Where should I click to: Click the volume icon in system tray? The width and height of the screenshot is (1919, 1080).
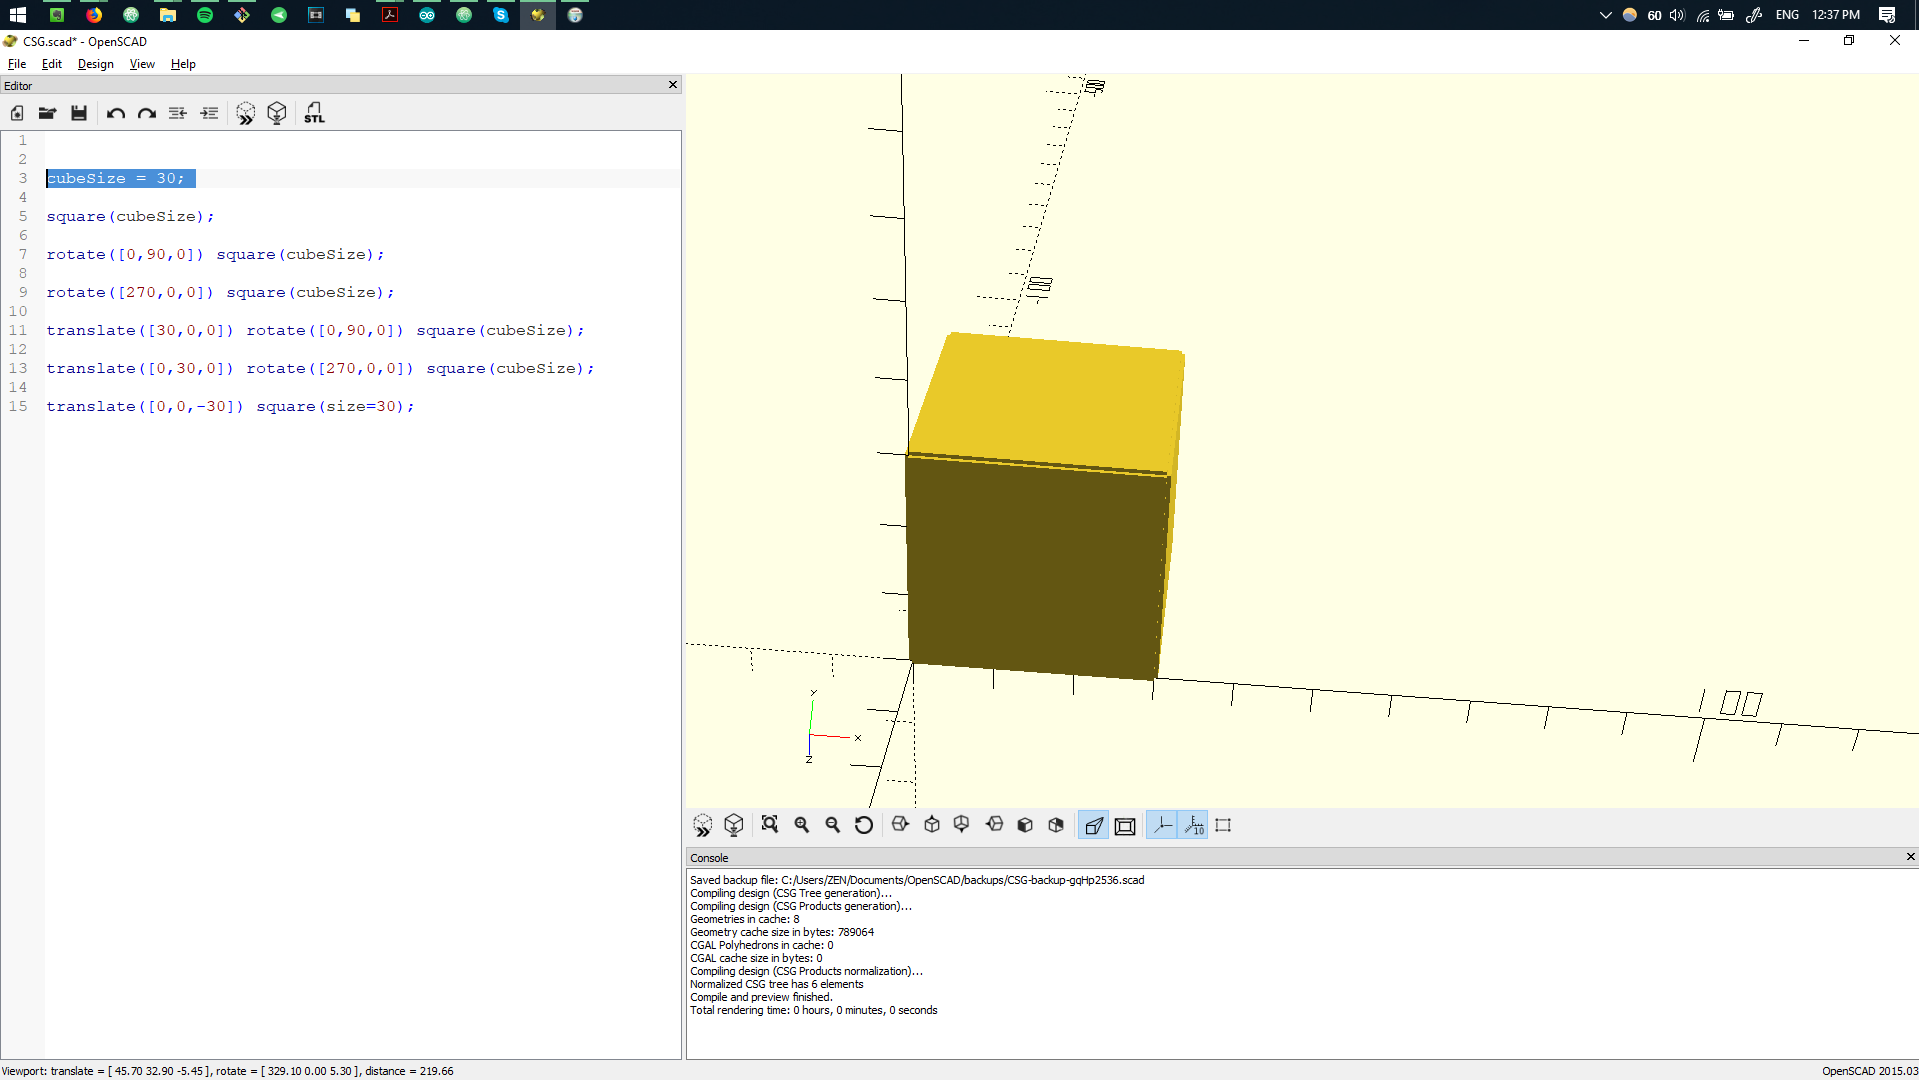point(1677,15)
